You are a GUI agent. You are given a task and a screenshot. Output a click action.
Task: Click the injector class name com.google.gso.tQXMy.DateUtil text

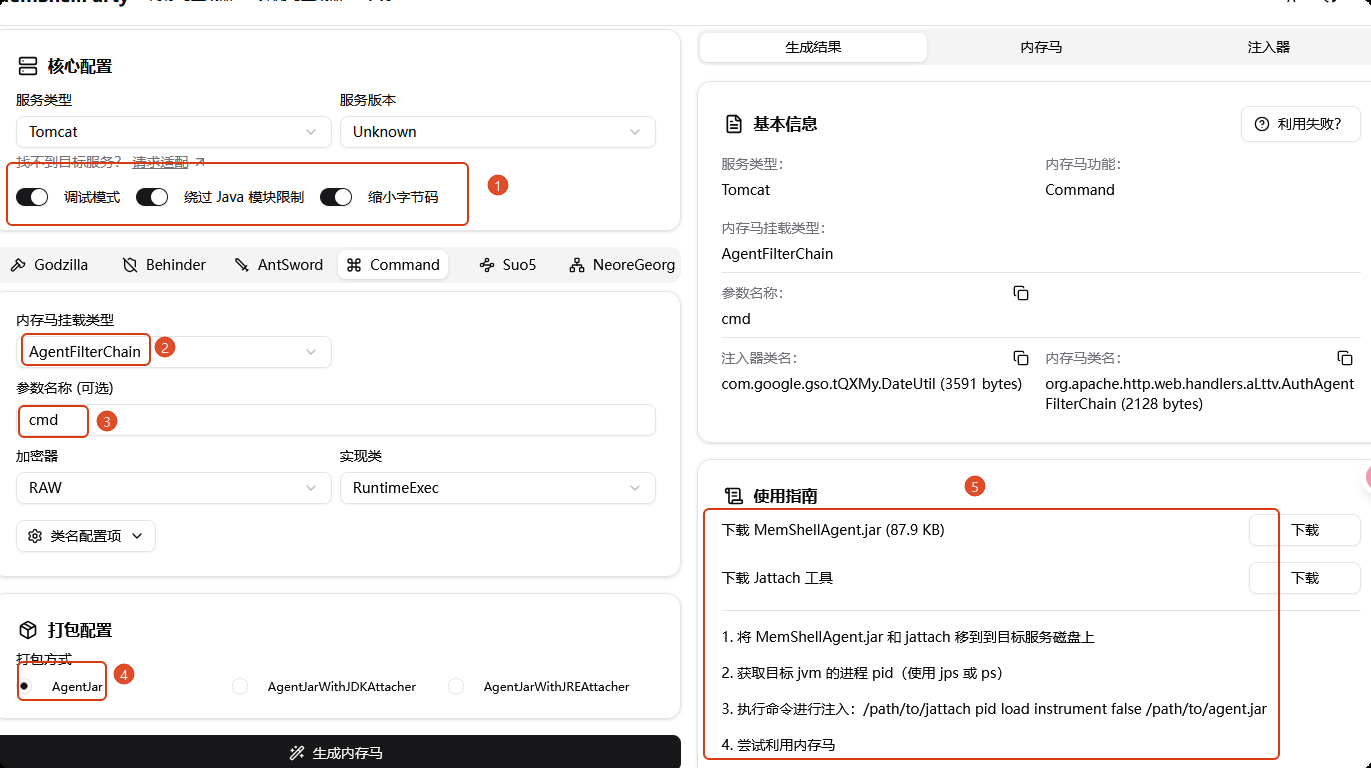click(872, 384)
